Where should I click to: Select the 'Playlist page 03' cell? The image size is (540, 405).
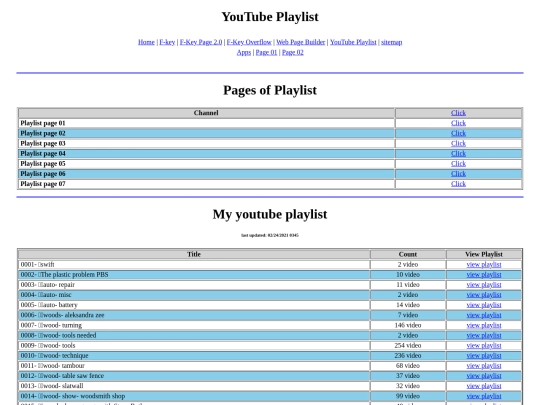click(x=206, y=144)
